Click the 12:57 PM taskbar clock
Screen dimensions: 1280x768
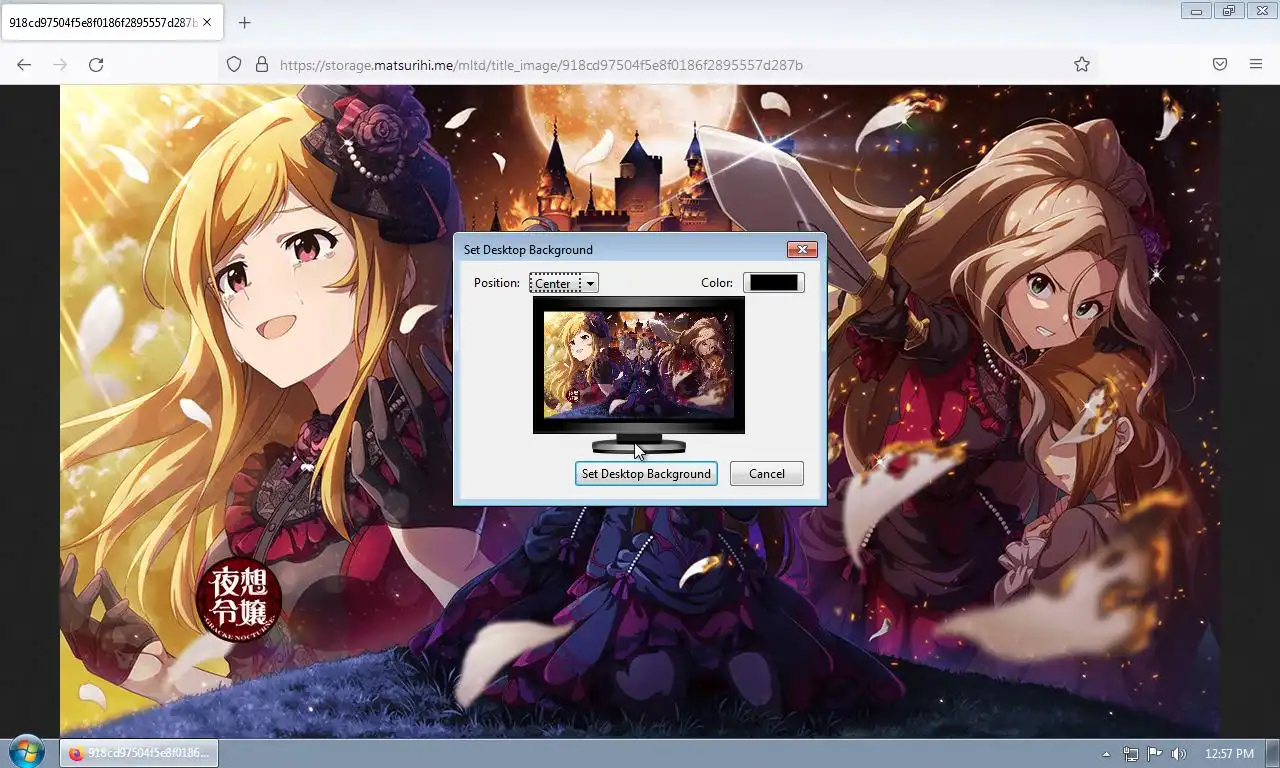point(1229,754)
